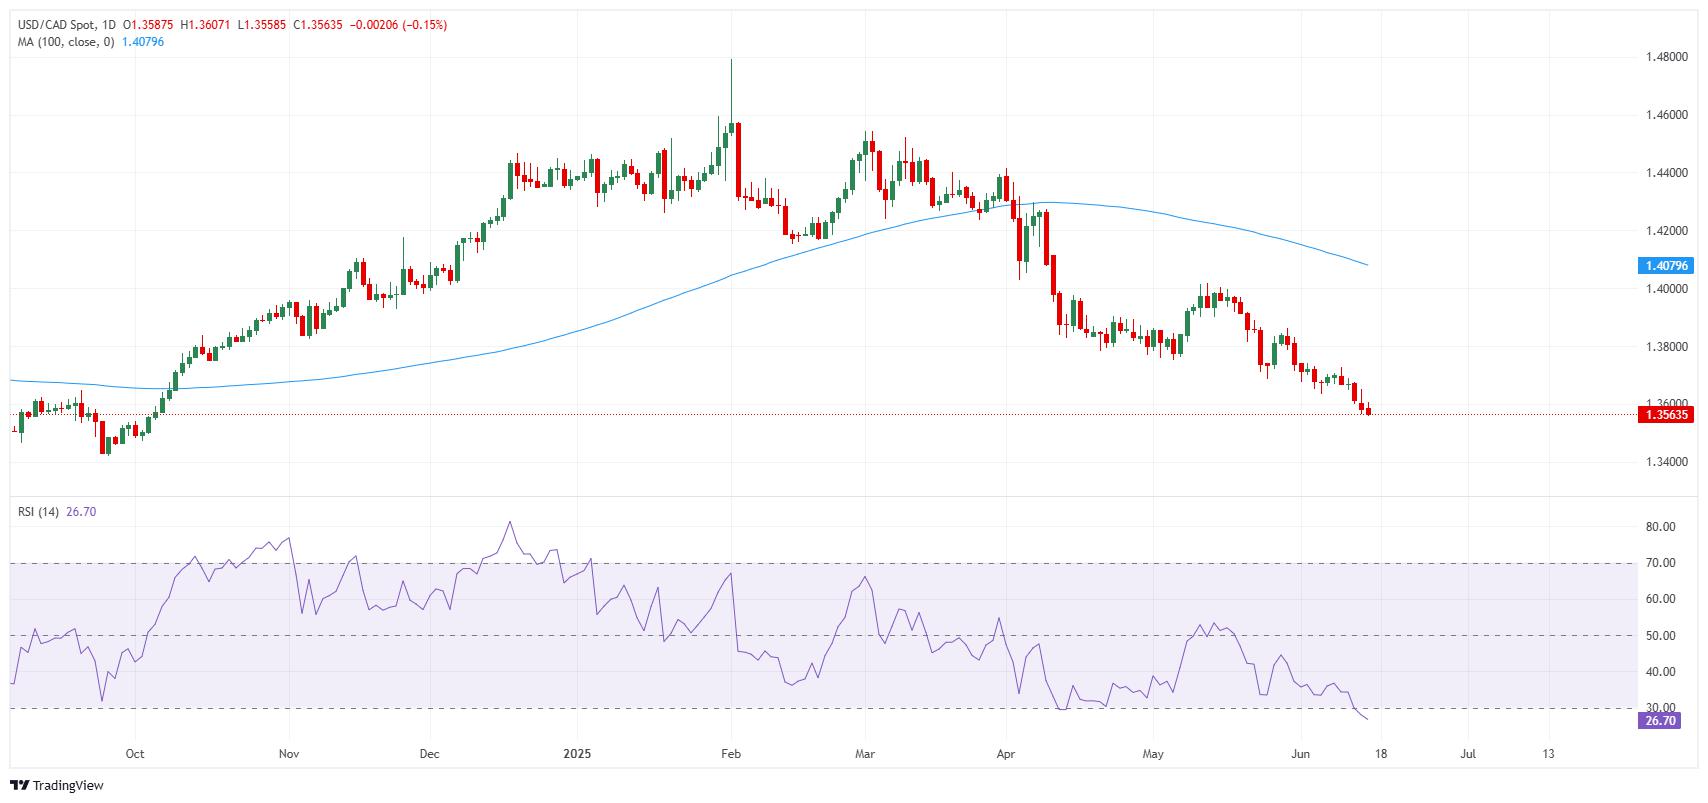Click the 1.48000 price axis label
Image resolution: width=1708 pixels, height=803 pixels.
[x=1666, y=58]
